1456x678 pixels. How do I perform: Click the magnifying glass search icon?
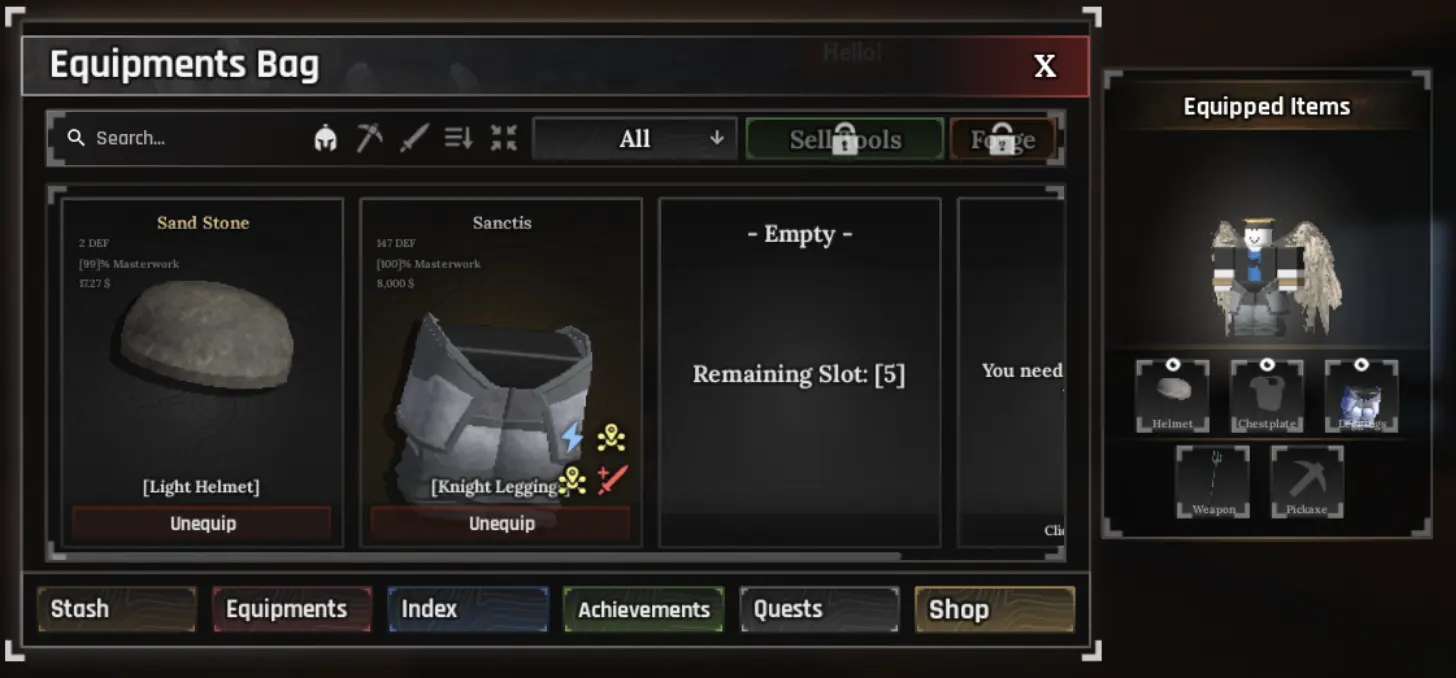click(x=76, y=138)
